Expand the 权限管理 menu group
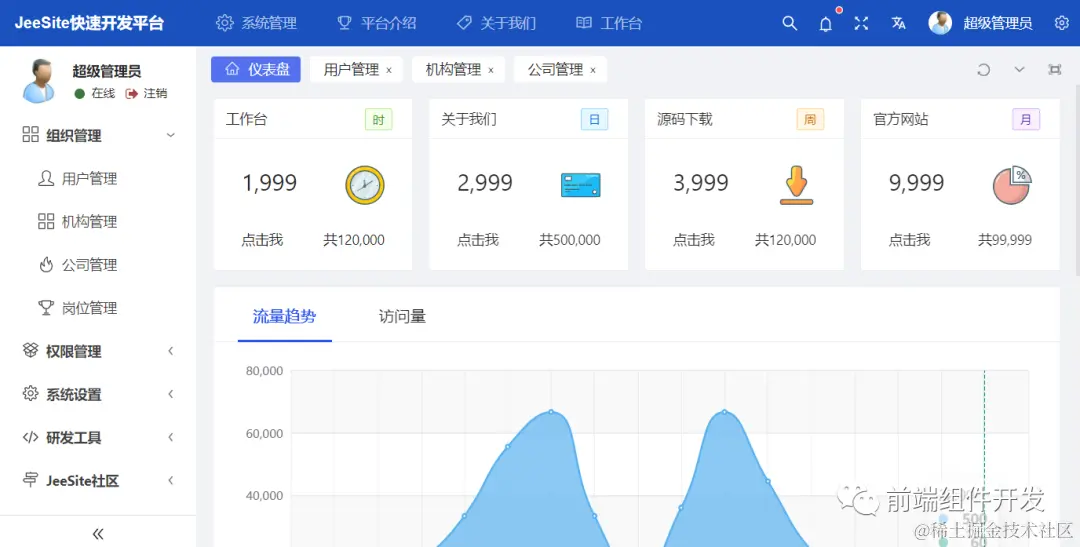The height and width of the screenshot is (547, 1080). (x=98, y=351)
